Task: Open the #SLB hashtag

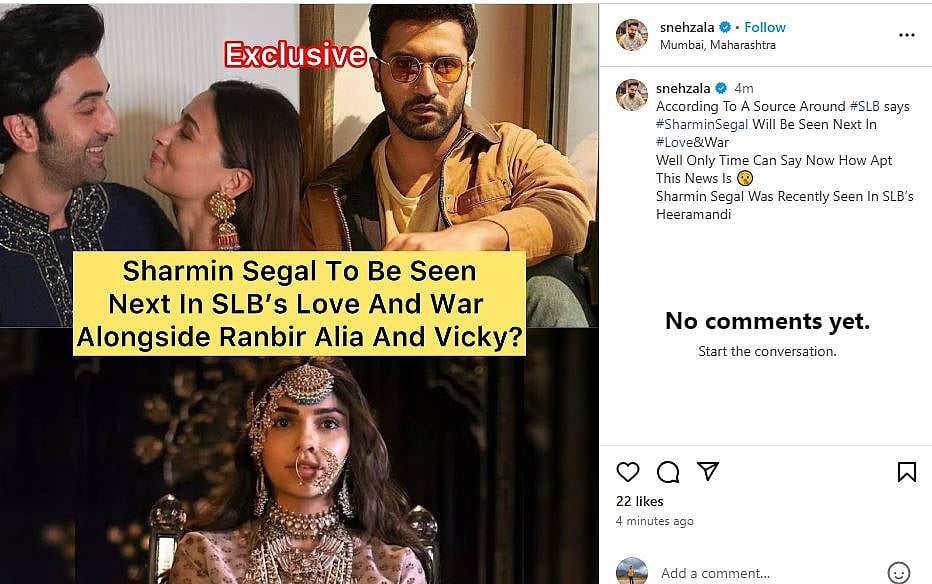Action: (x=864, y=106)
